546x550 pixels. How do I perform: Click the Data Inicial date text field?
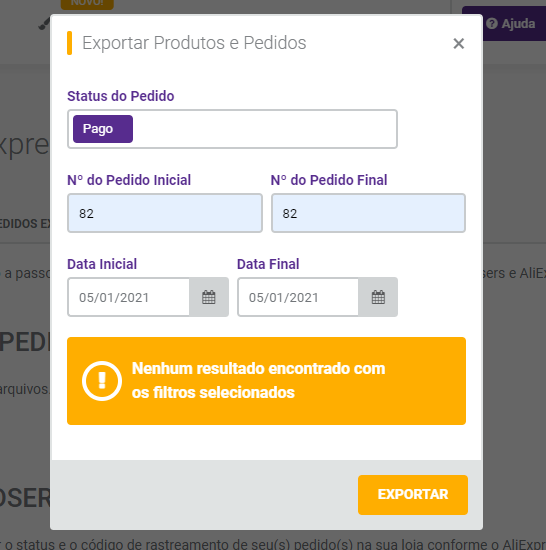(129, 297)
